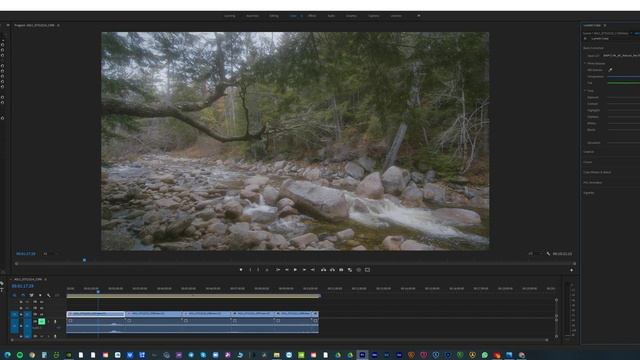Screen dimensions: 640x360
Task: Expand the Curves section in Lumetri
Action: click(587, 162)
